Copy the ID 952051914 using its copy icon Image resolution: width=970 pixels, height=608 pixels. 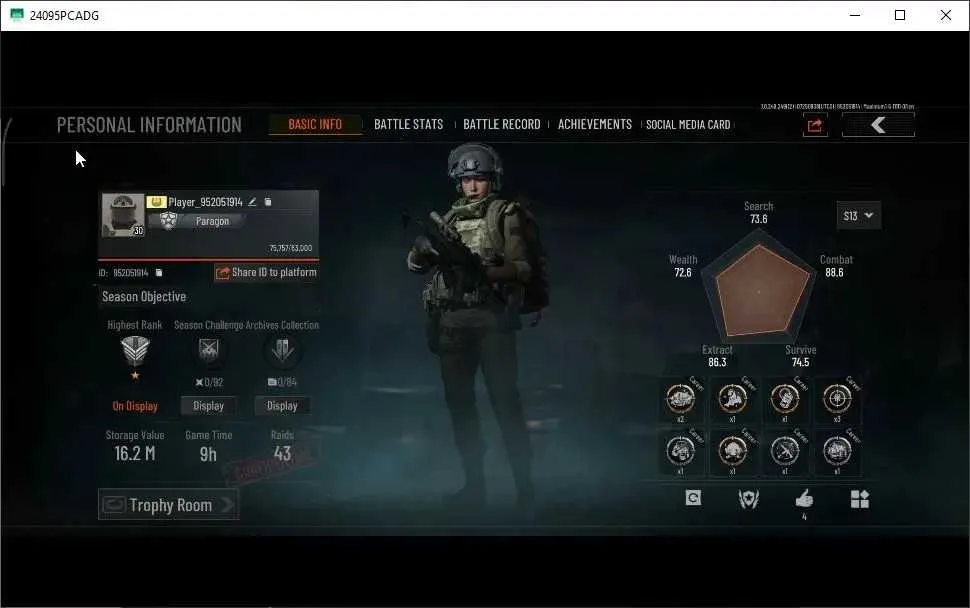point(159,273)
